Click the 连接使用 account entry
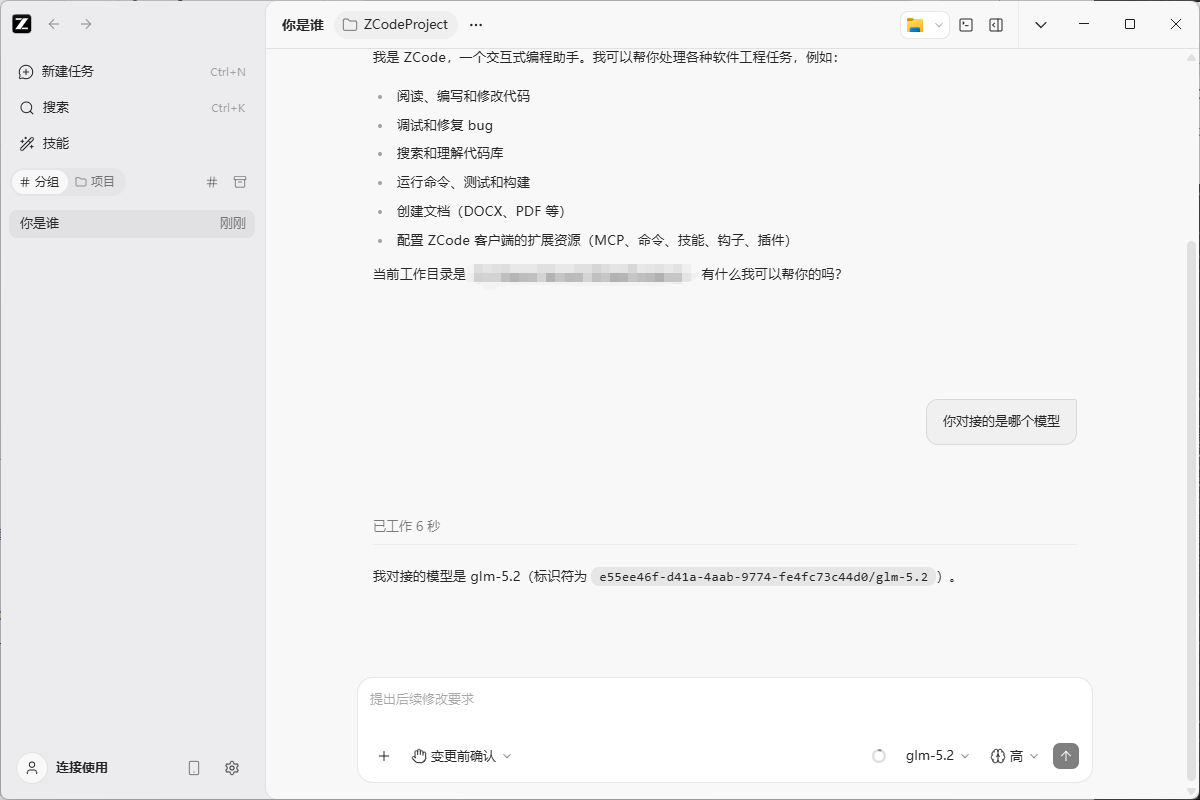The height and width of the screenshot is (800, 1200). (x=65, y=768)
